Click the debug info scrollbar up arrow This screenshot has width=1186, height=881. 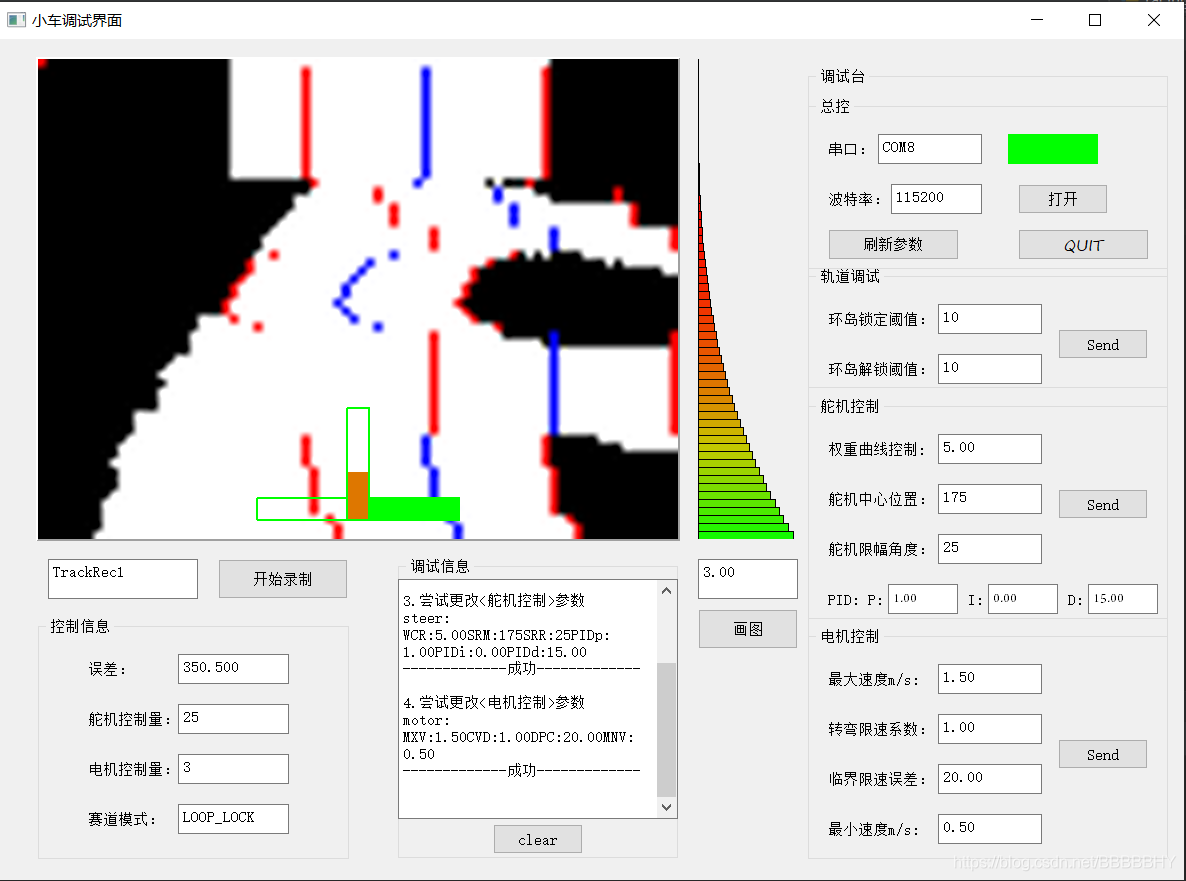point(666,591)
